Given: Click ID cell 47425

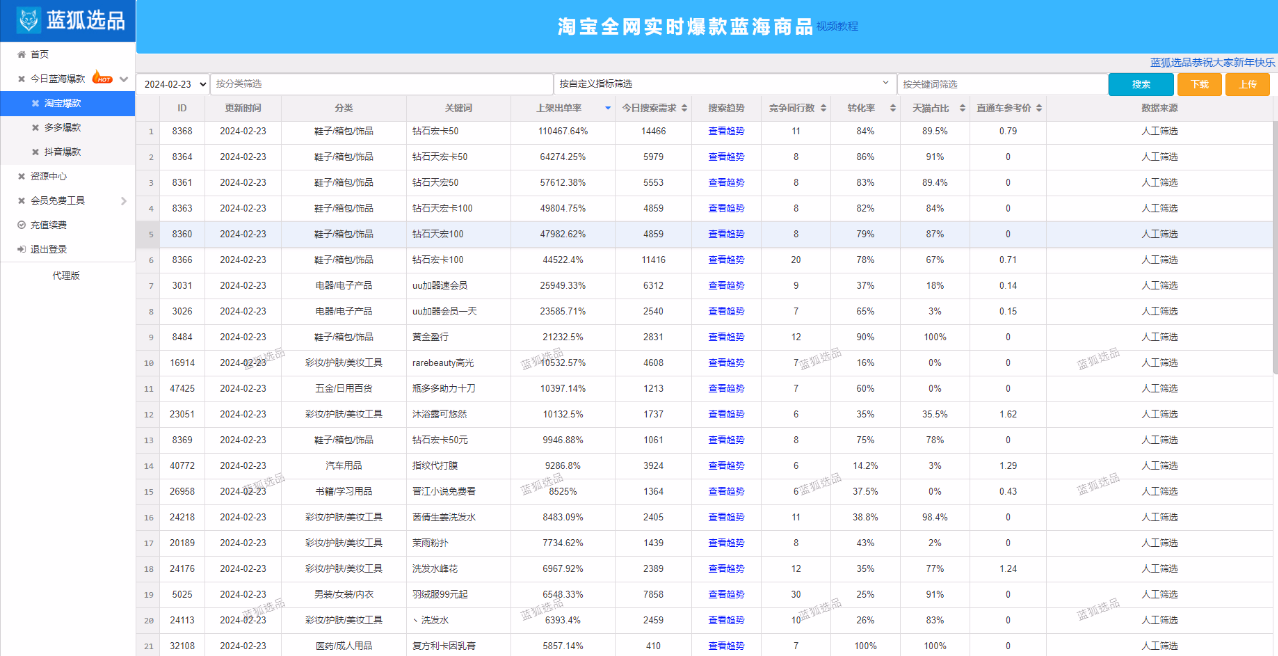Looking at the screenshot, I should [182, 388].
